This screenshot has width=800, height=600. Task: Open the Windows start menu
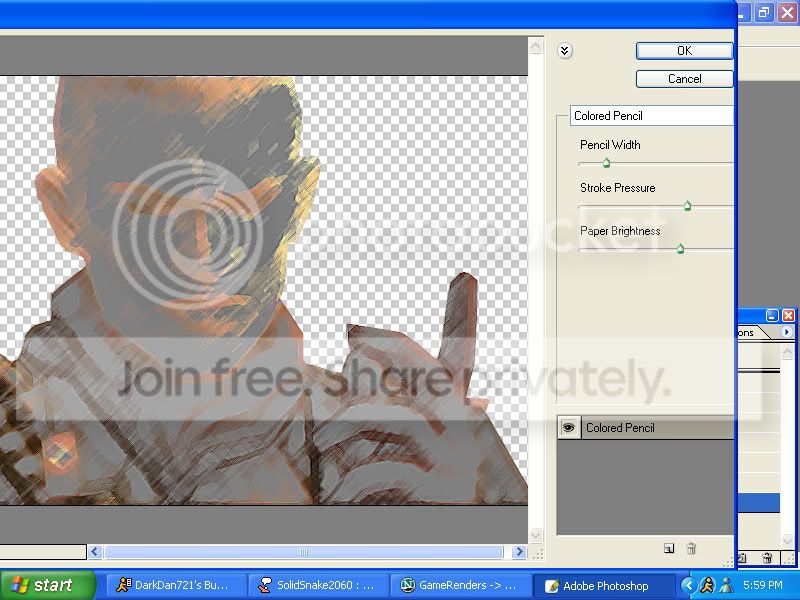coord(47,585)
